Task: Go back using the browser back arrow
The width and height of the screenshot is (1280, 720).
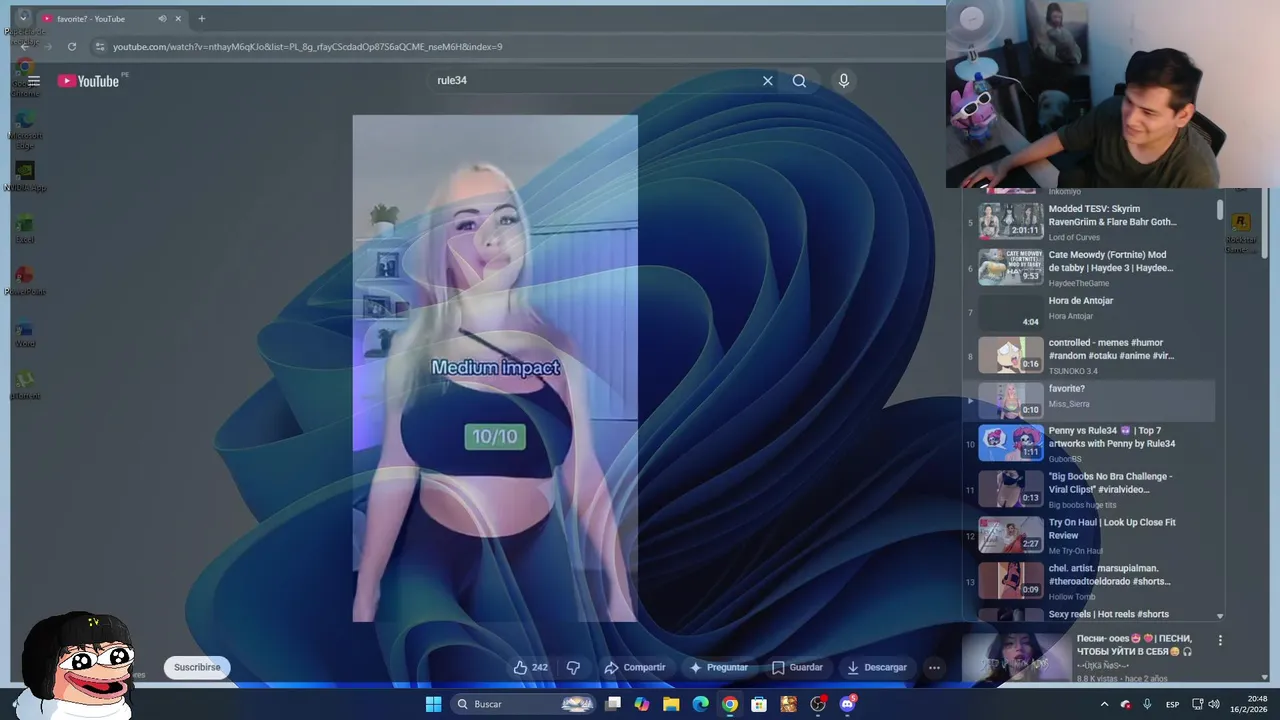Action: (x=24, y=47)
